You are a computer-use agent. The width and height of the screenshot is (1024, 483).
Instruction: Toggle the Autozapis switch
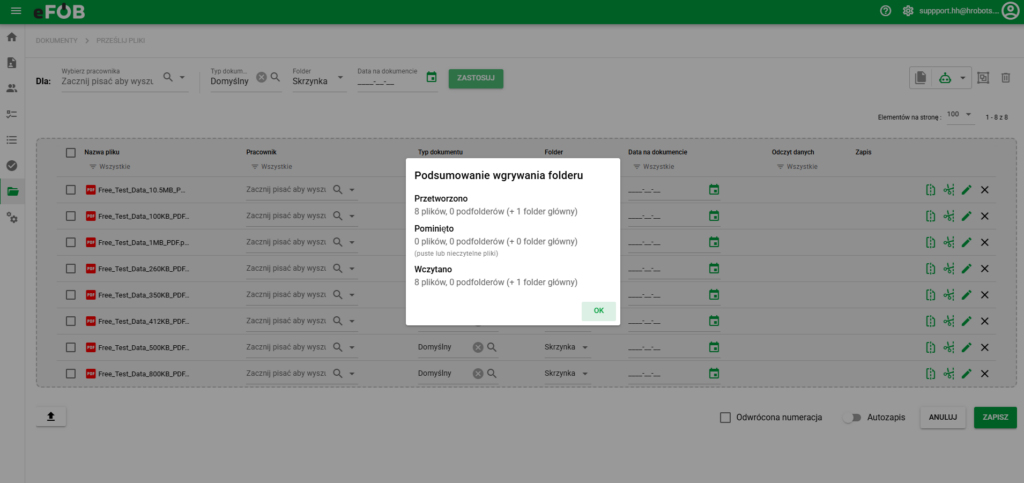click(x=852, y=418)
